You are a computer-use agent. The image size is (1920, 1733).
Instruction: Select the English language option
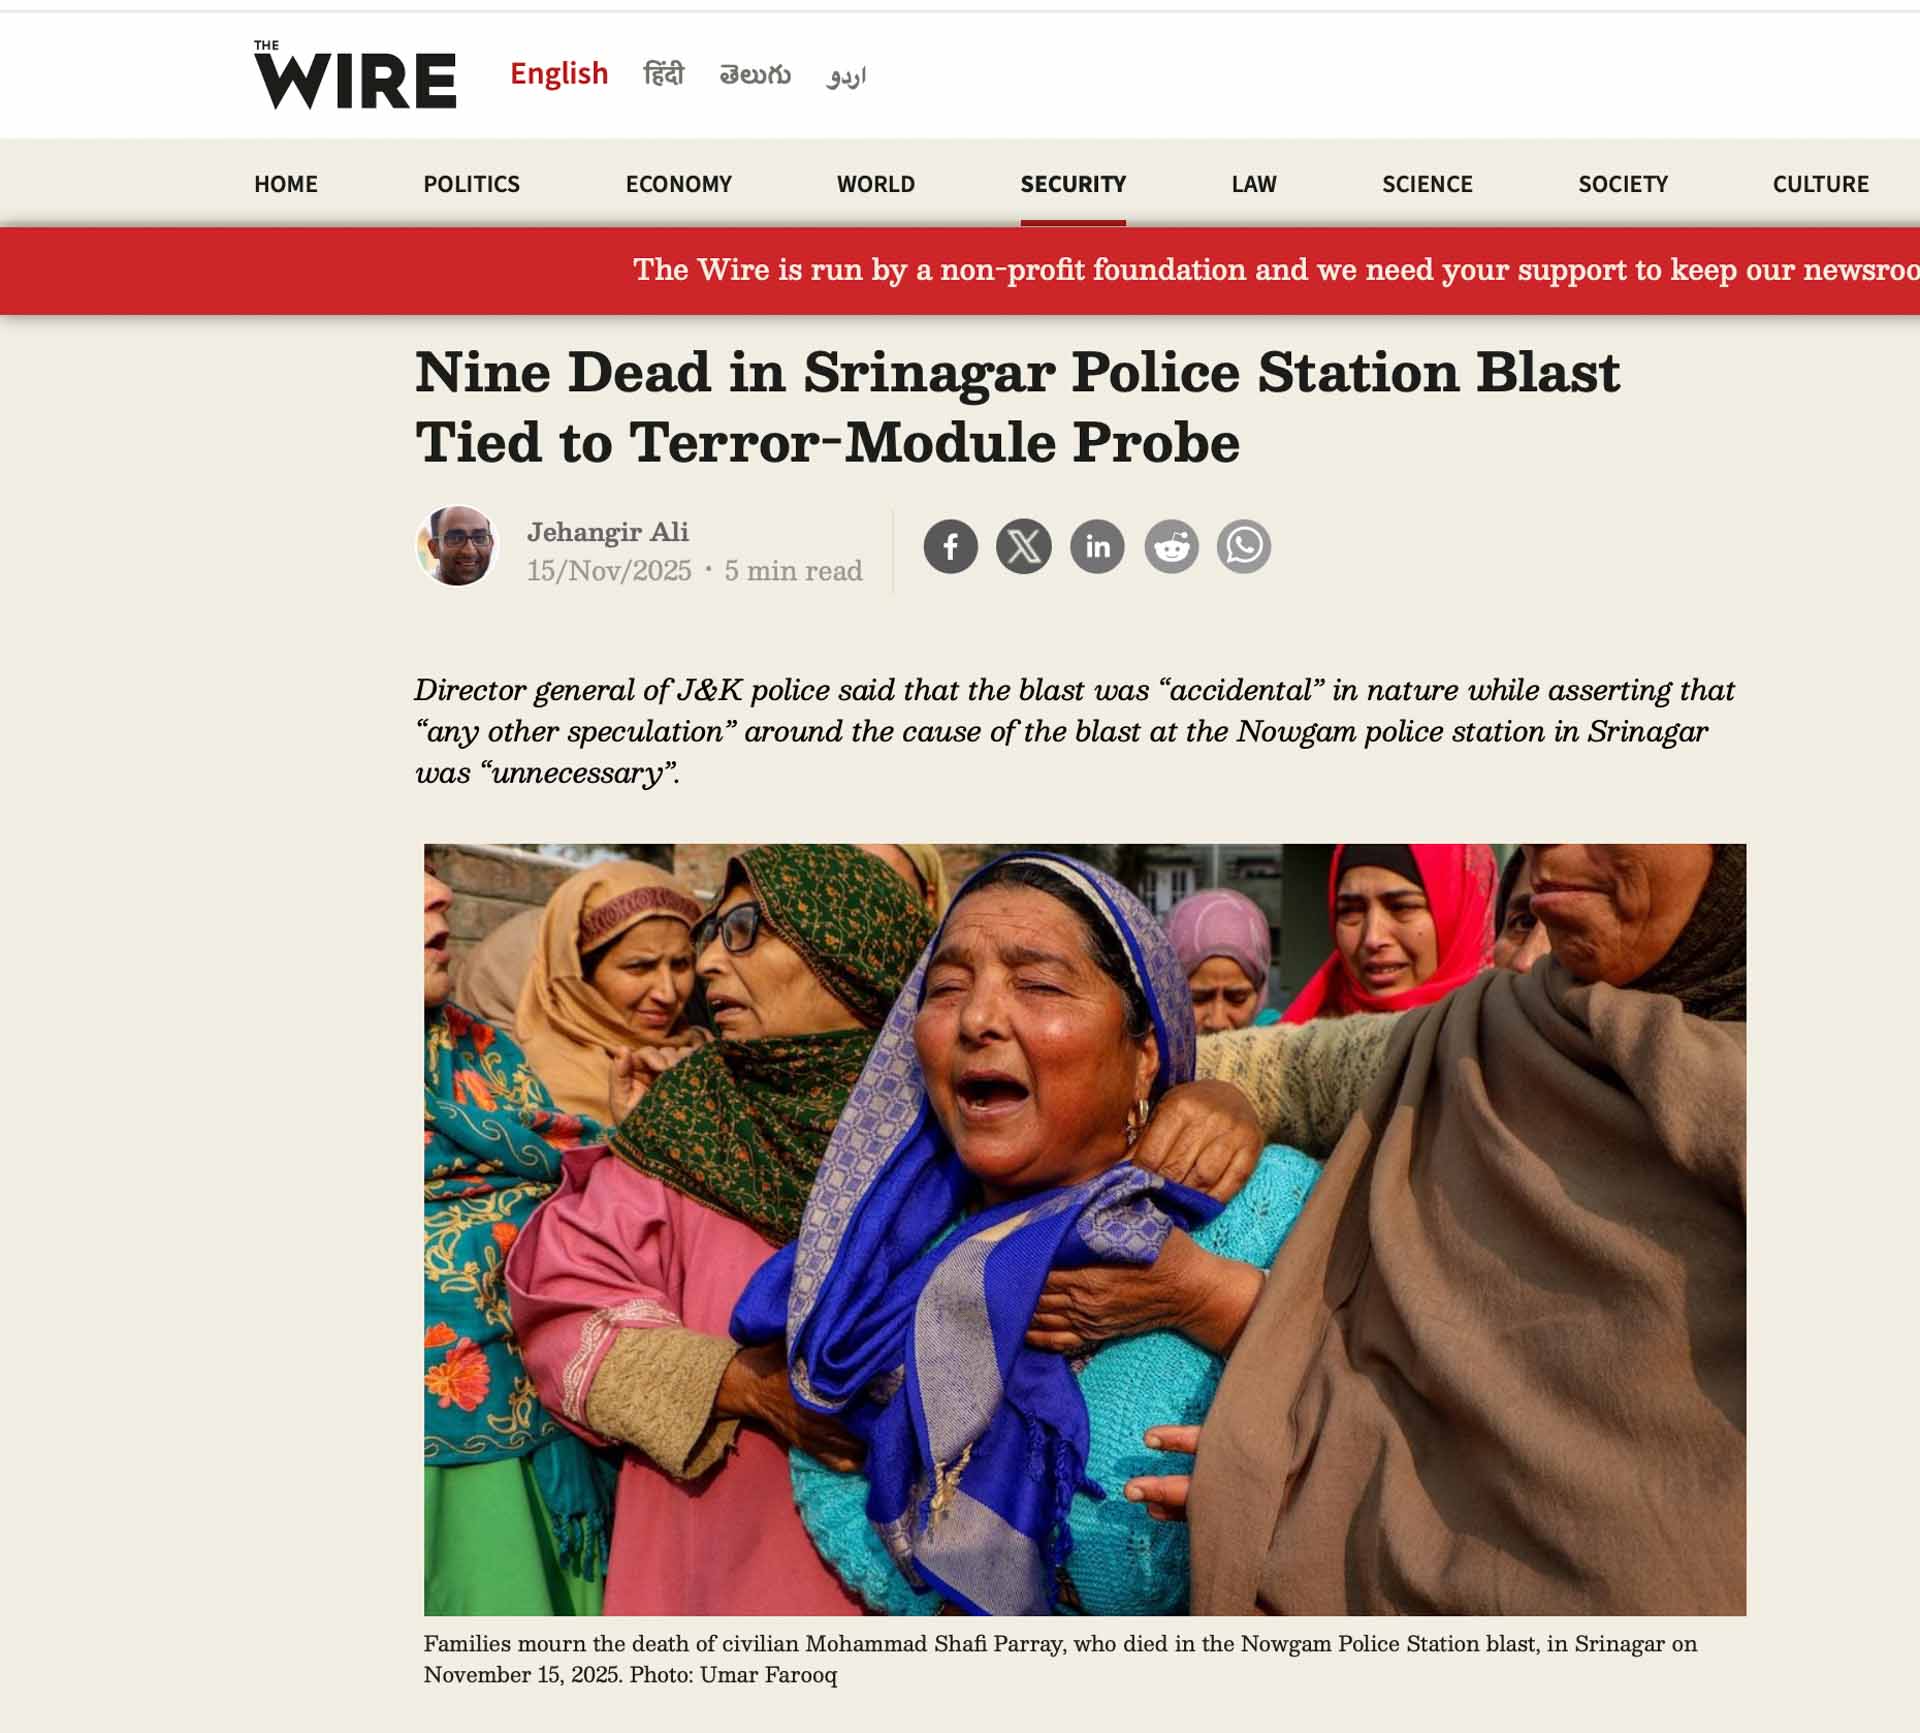559,74
